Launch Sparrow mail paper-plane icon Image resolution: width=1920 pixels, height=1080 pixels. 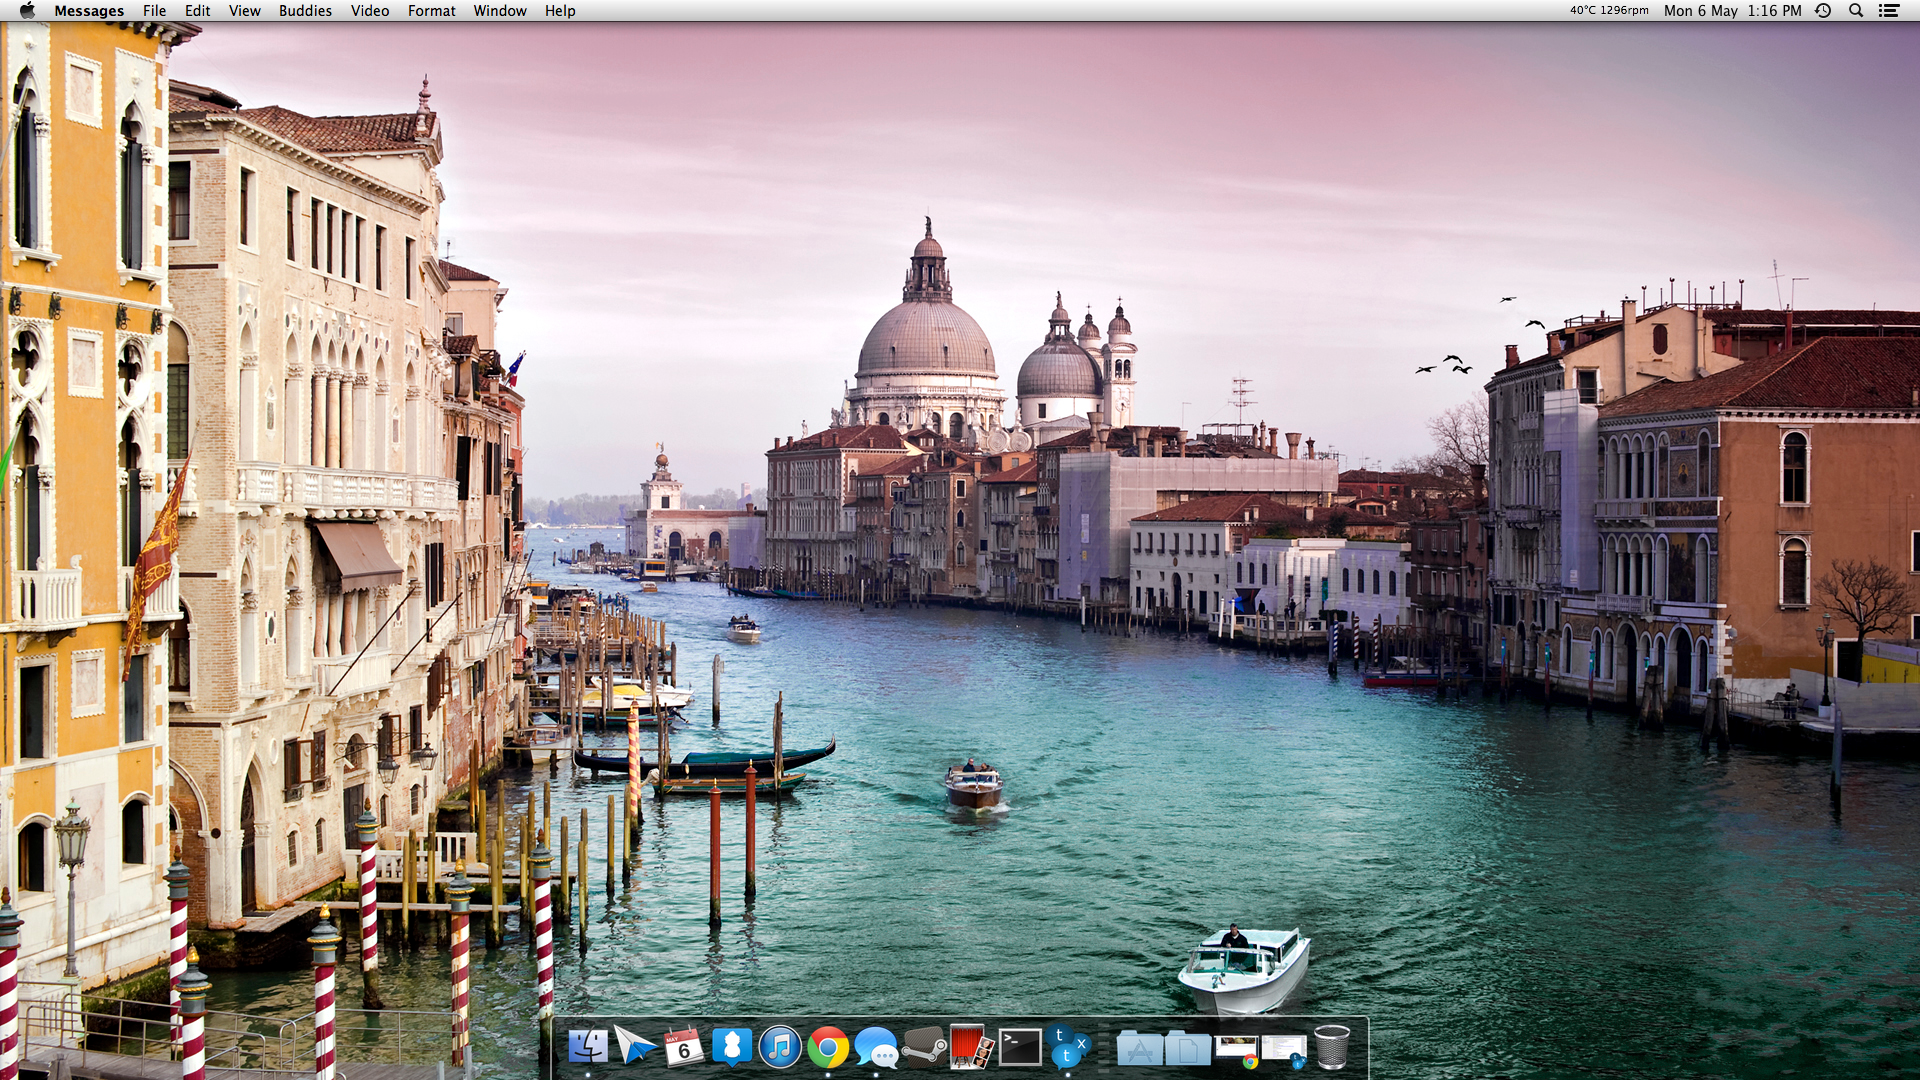point(635,1047)
